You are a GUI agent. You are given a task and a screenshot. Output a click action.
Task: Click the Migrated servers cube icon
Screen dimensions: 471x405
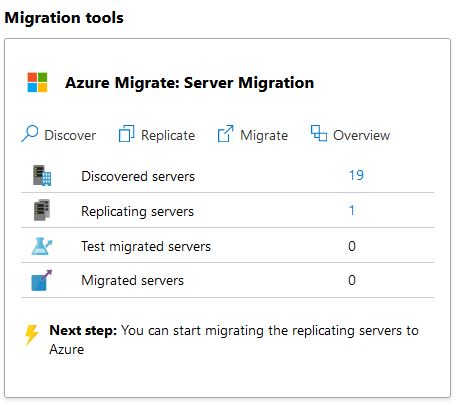tap(42, 280)
